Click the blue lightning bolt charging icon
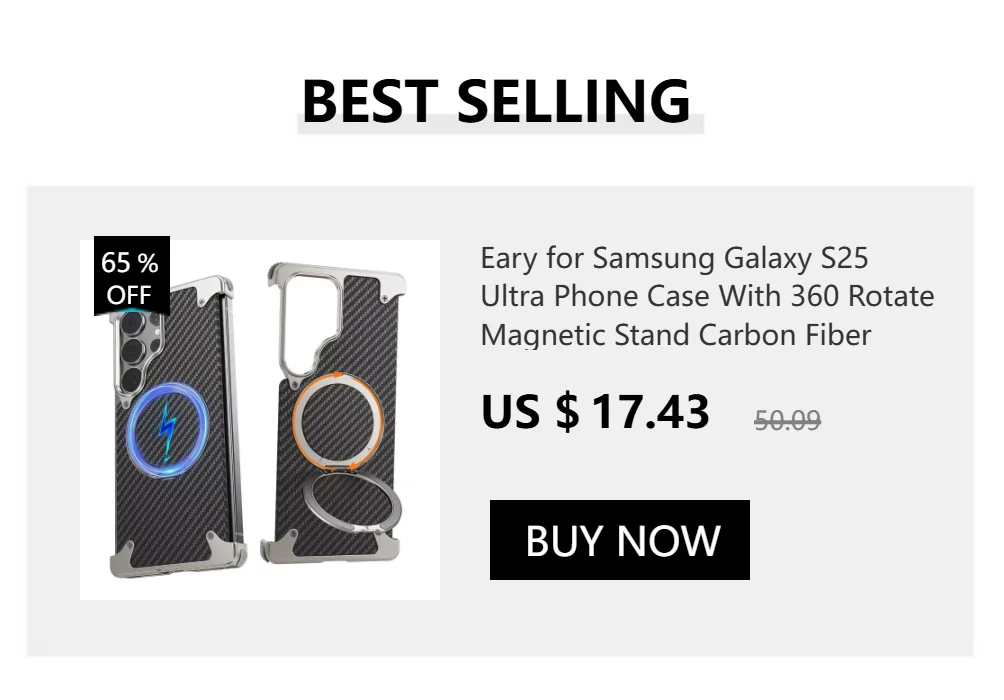This screenshot has height=700, width=1004. tap(168, 433)
